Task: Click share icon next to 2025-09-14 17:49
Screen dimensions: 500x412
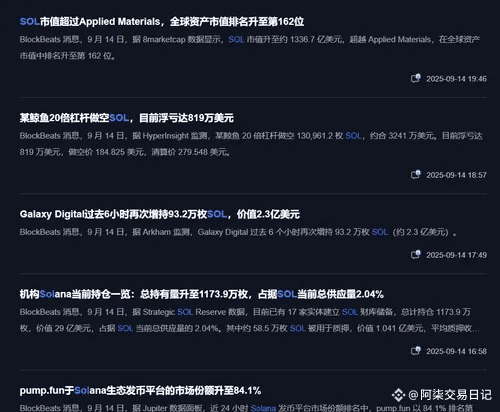Action: (416, 255)
